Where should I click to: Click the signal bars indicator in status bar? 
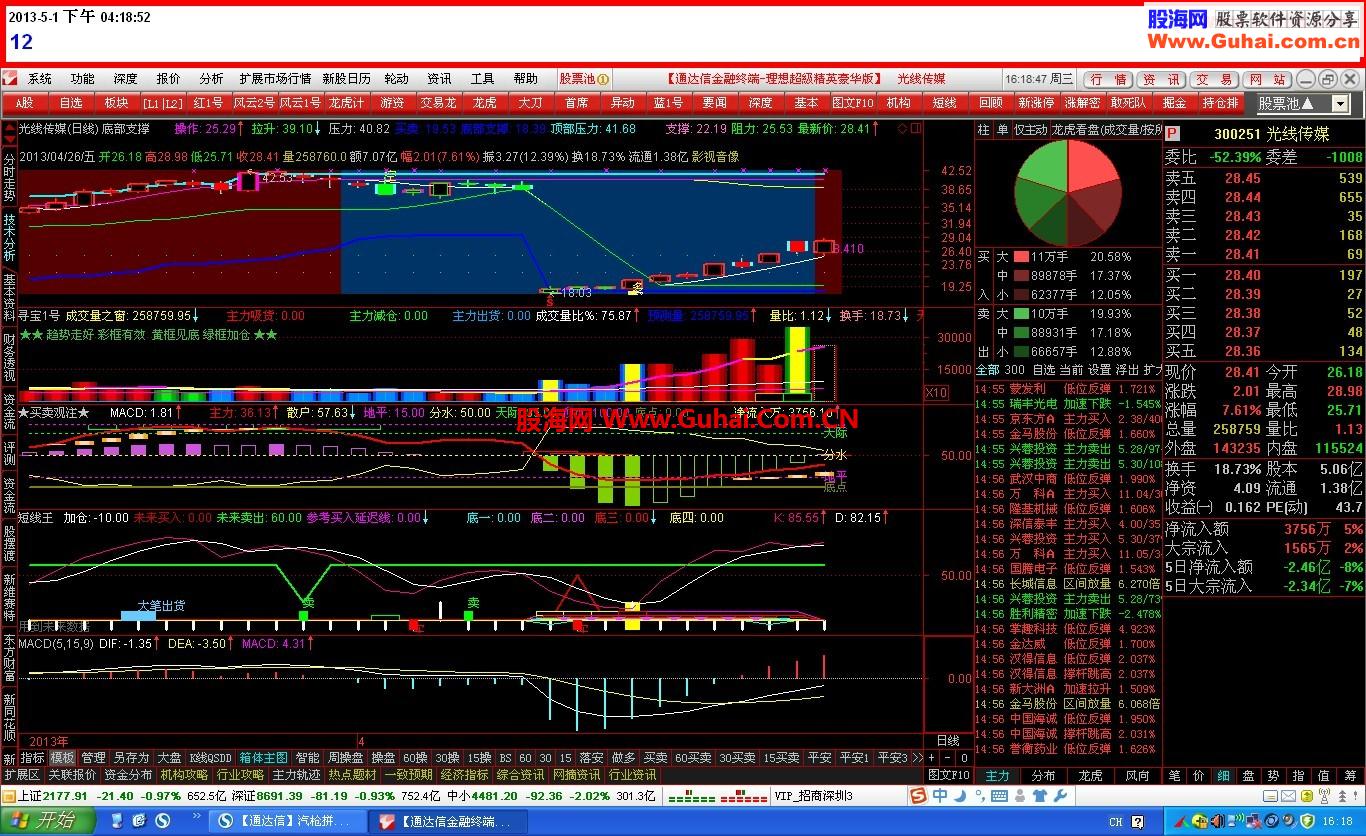tap(716, 796)
